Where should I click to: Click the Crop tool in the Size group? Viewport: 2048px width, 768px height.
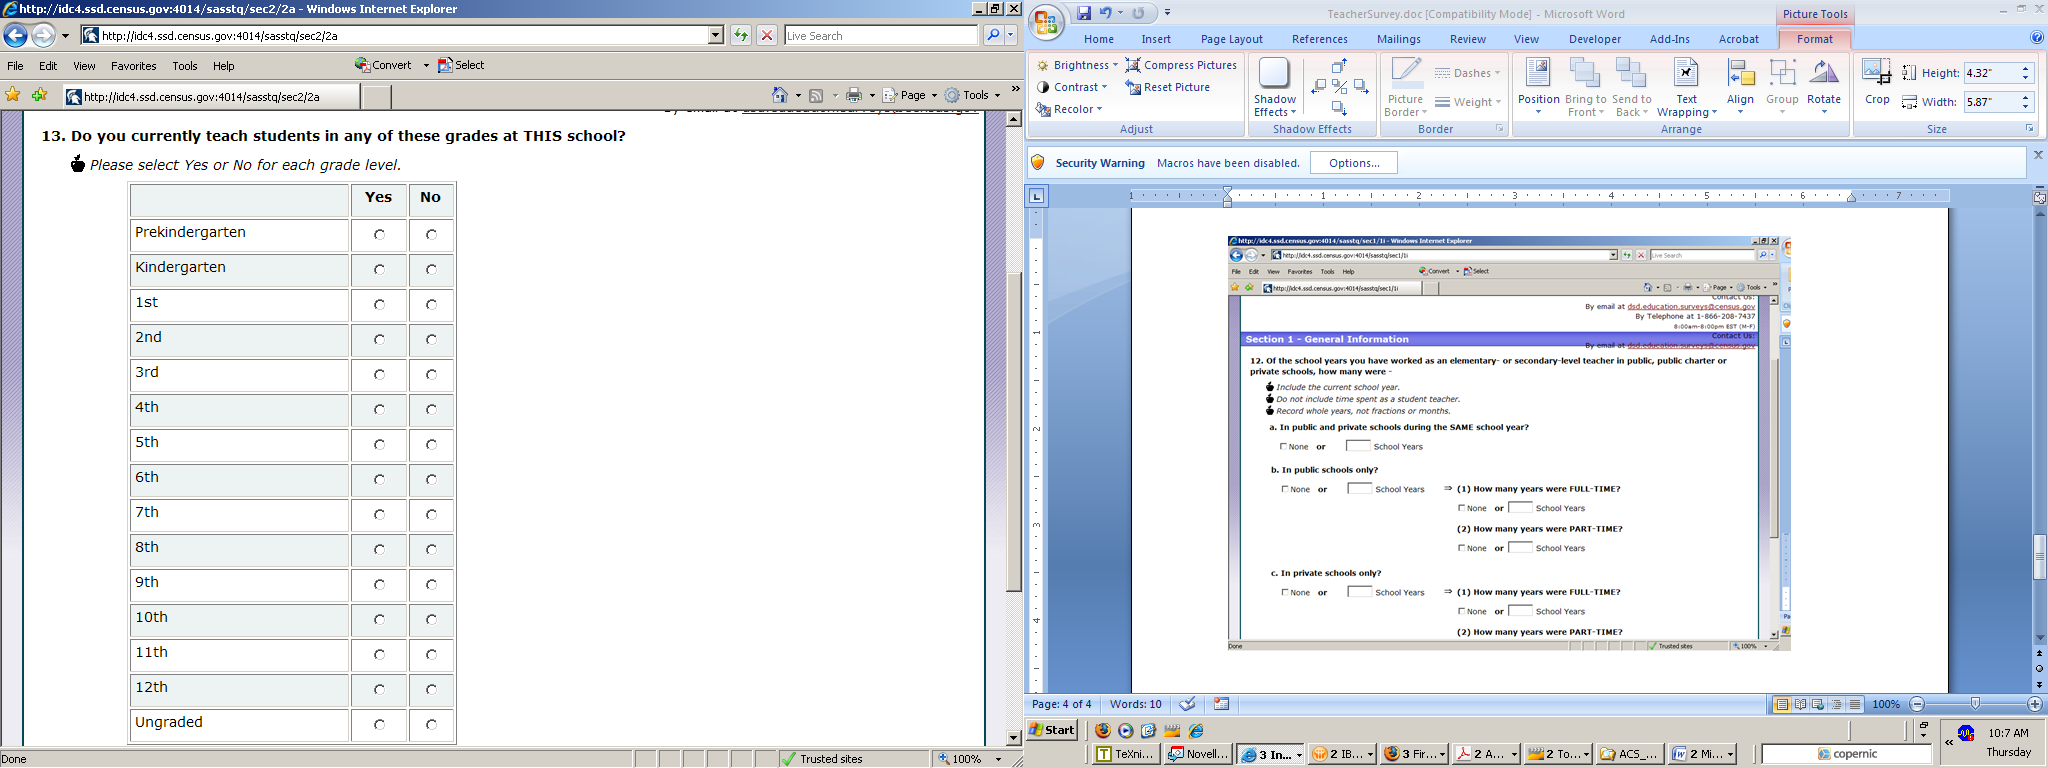point(1877,82)
